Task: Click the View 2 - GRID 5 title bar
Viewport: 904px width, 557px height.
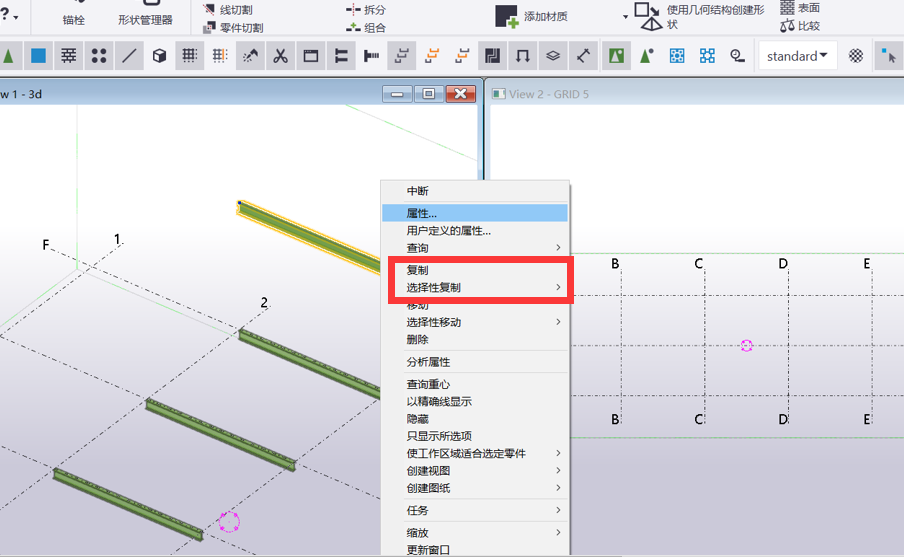Action: (x=696, y=94)
